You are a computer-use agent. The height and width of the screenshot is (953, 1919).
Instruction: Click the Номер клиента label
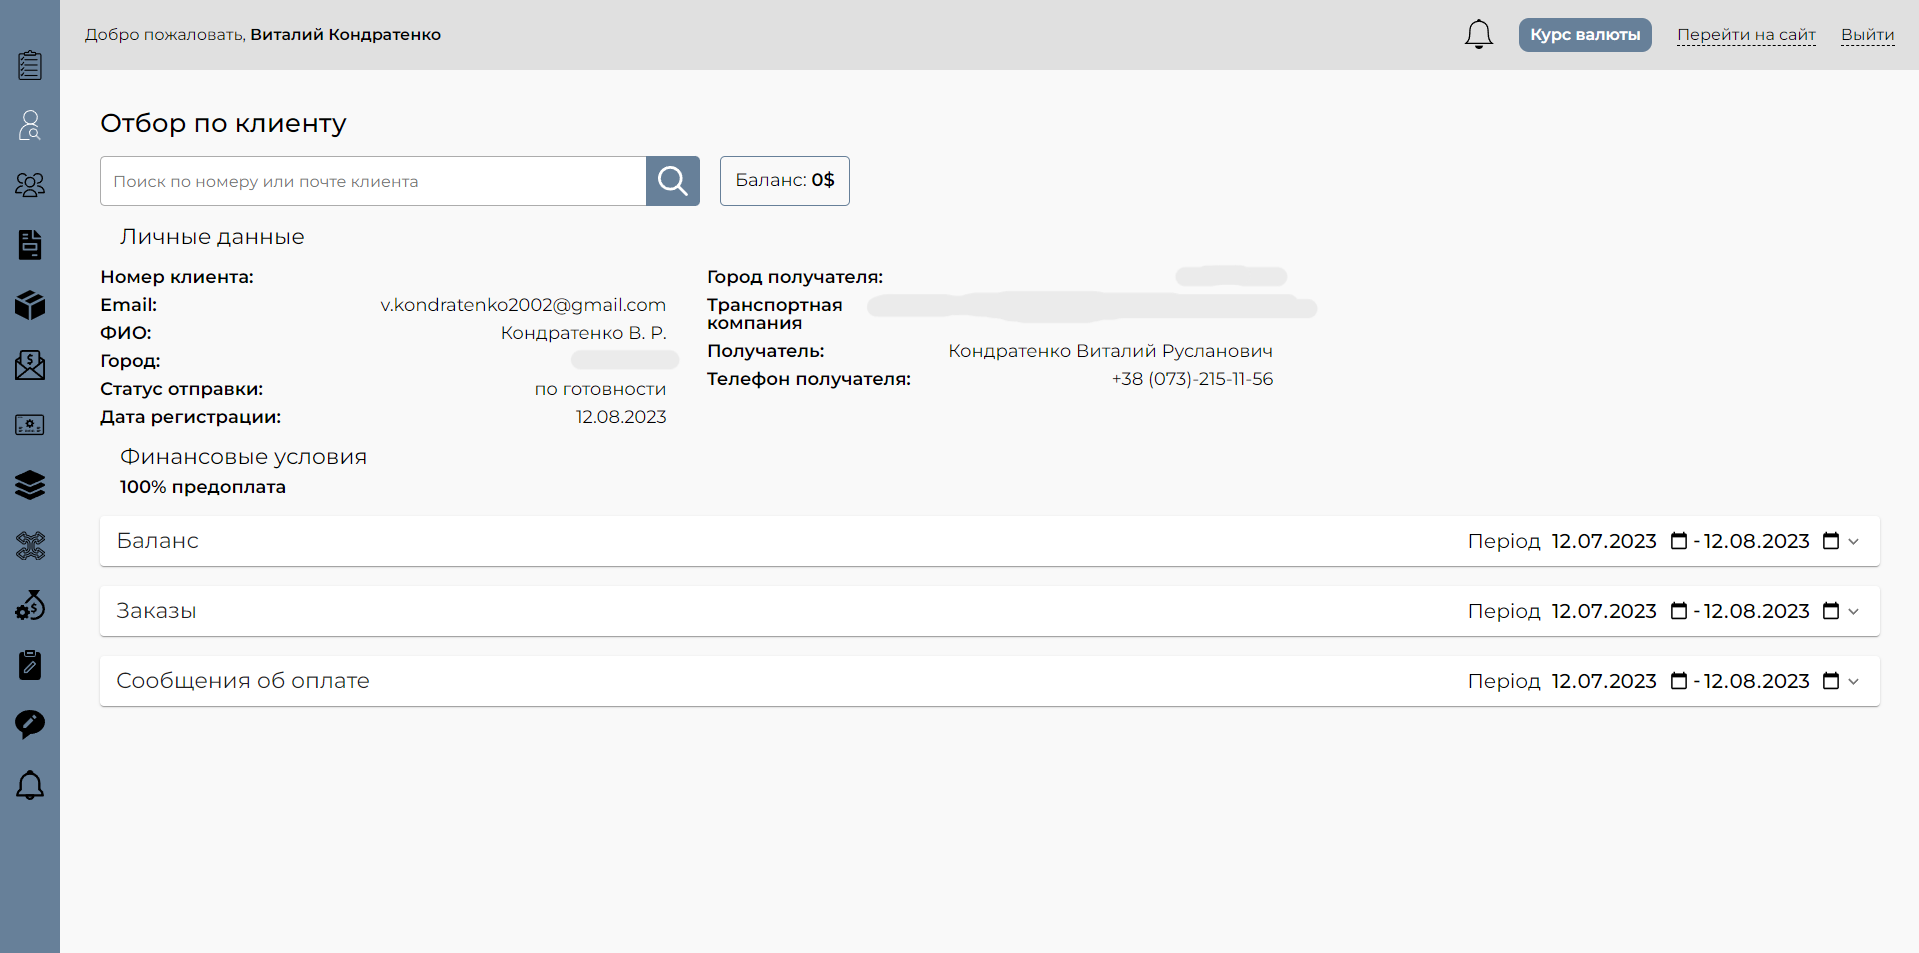[177, 277]
